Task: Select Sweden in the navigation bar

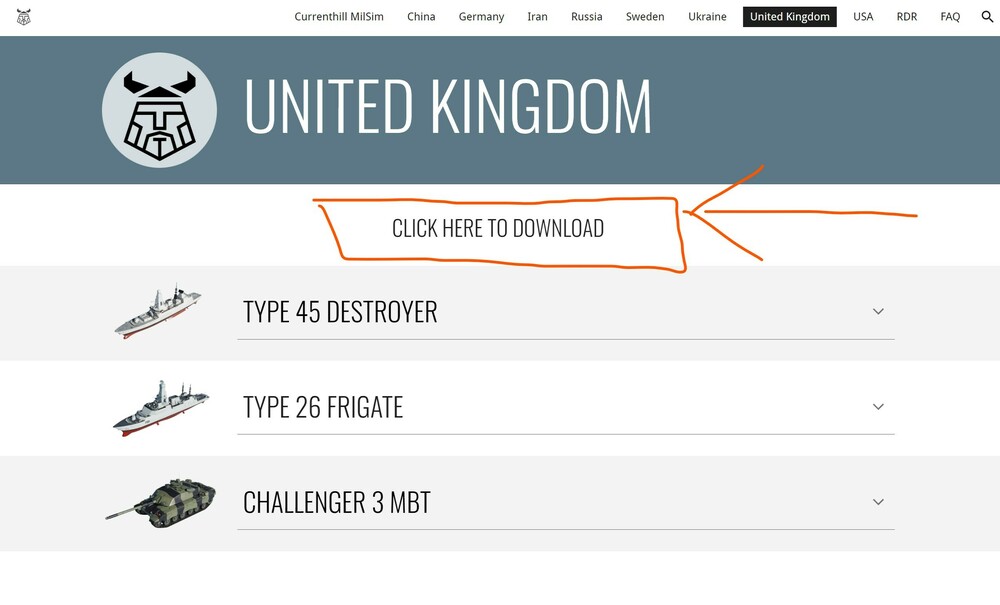Action: point(645,17)
